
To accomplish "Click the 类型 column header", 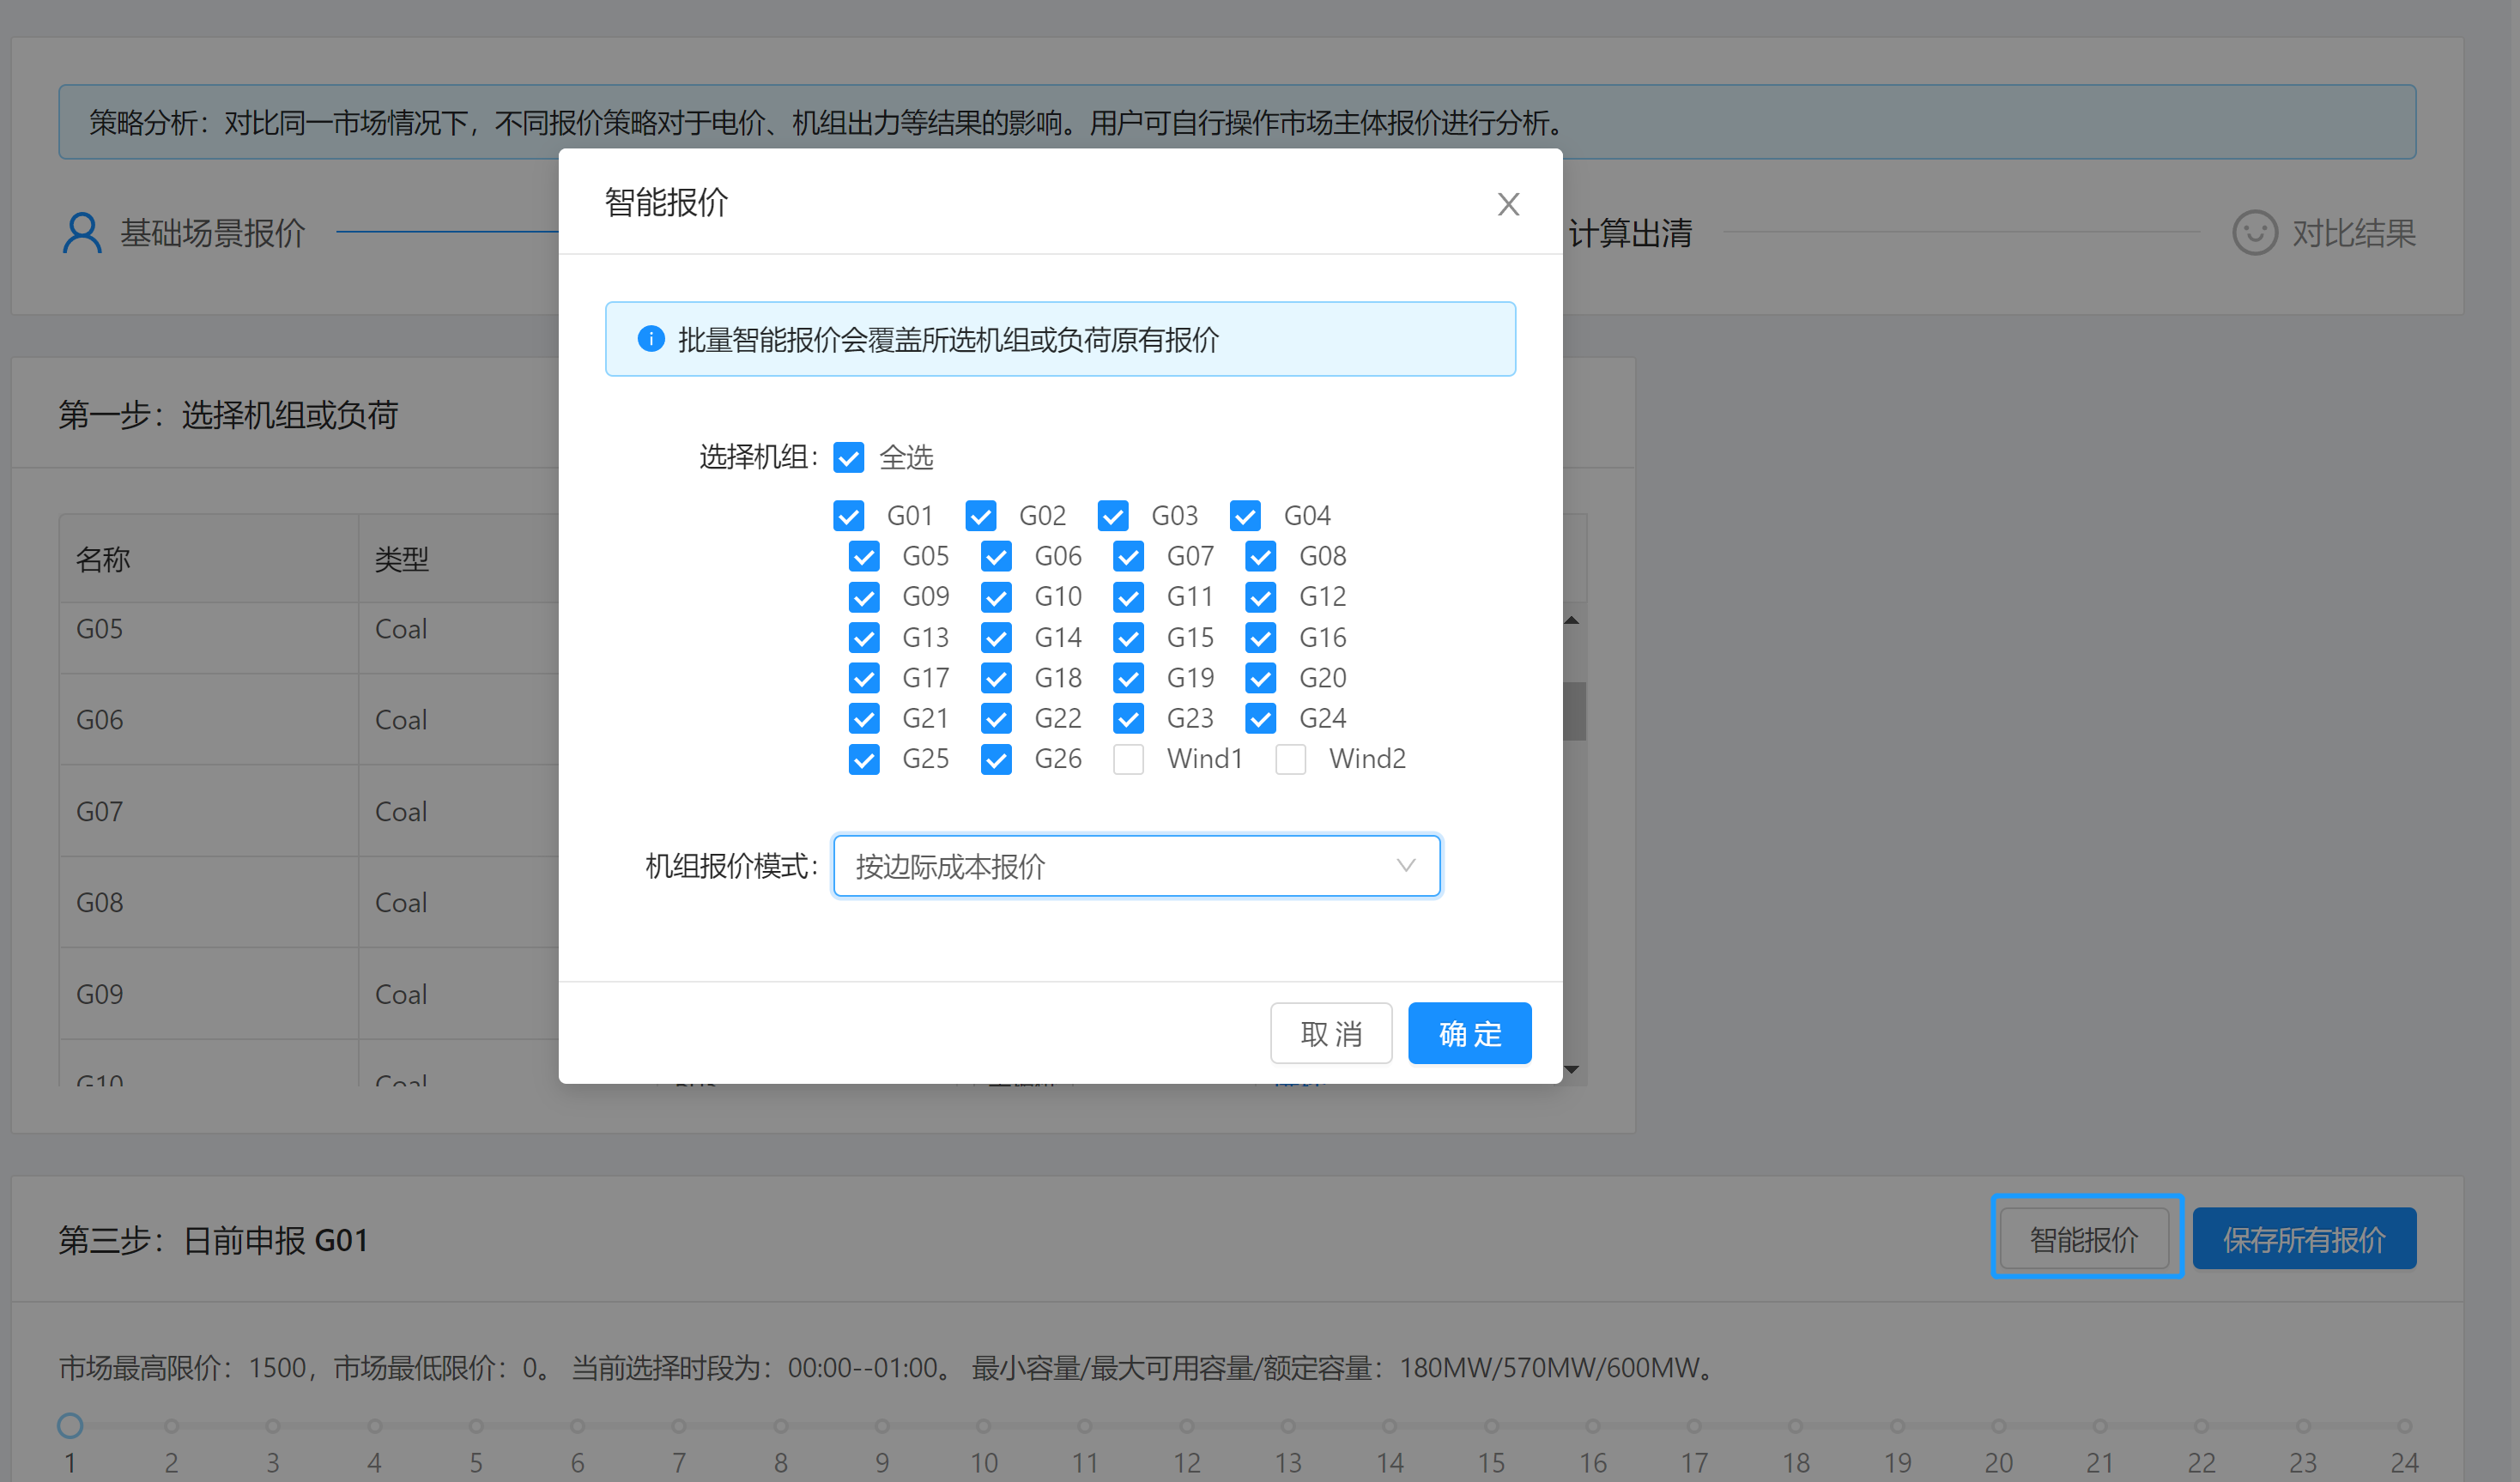I will point(402,559).
